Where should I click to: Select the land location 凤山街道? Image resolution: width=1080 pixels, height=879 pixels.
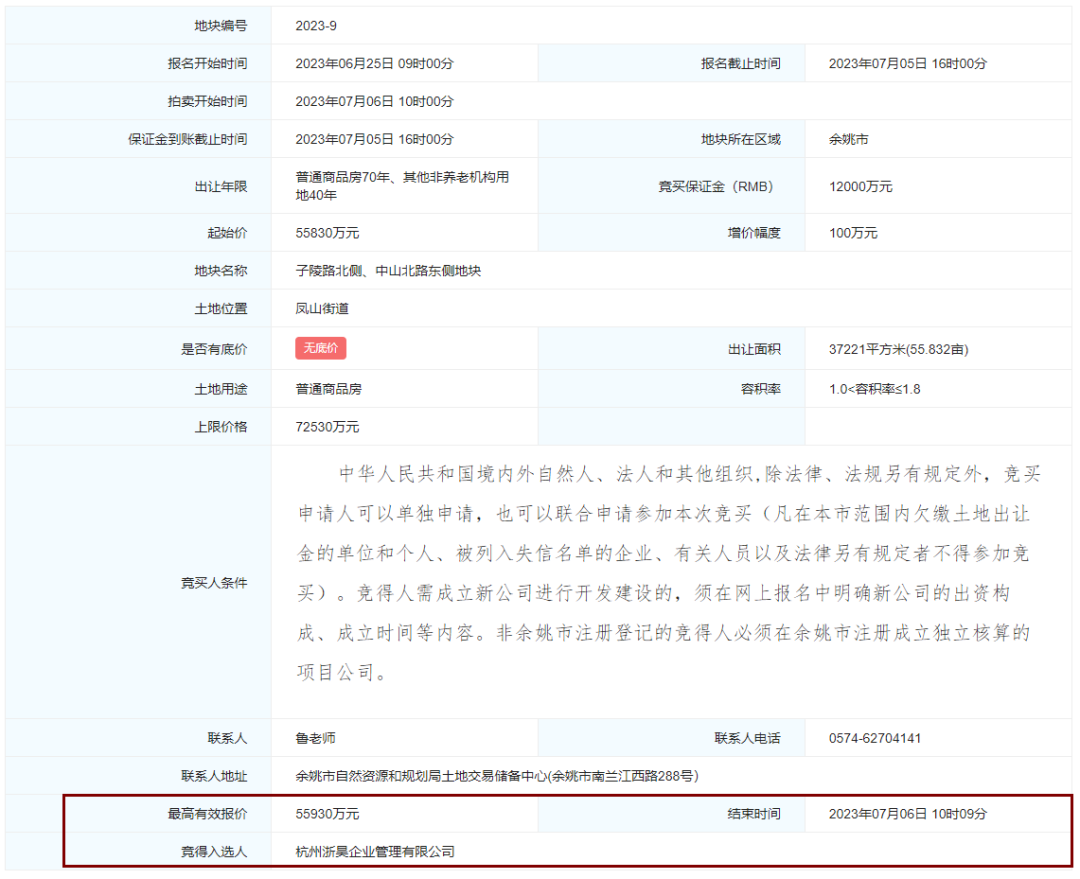[x=322, y=309]
